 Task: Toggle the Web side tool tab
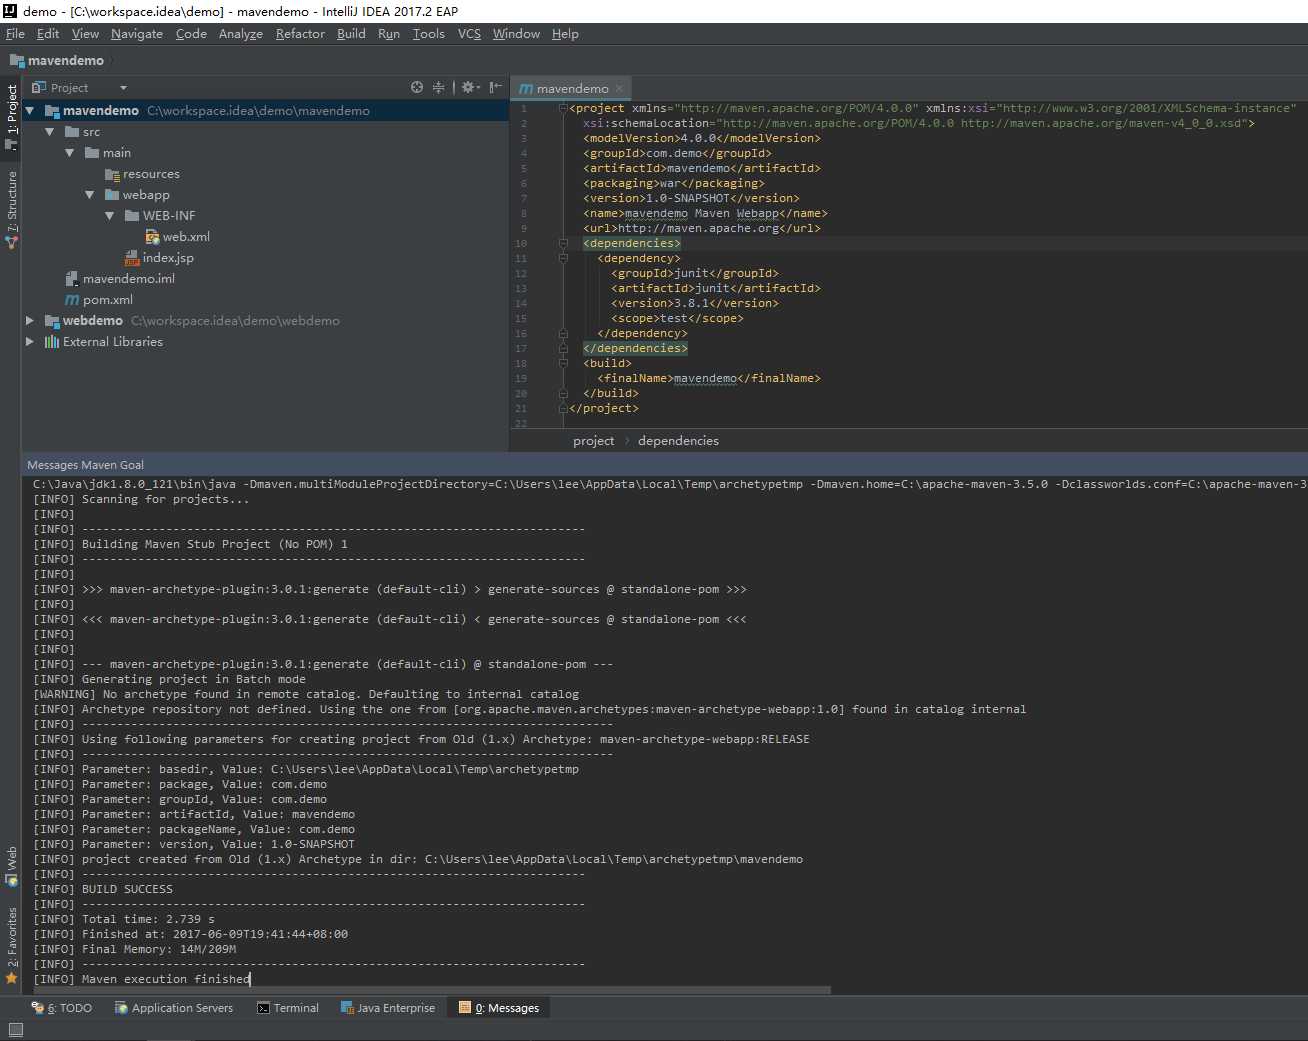pyautogui.click(x=11, y=866)
